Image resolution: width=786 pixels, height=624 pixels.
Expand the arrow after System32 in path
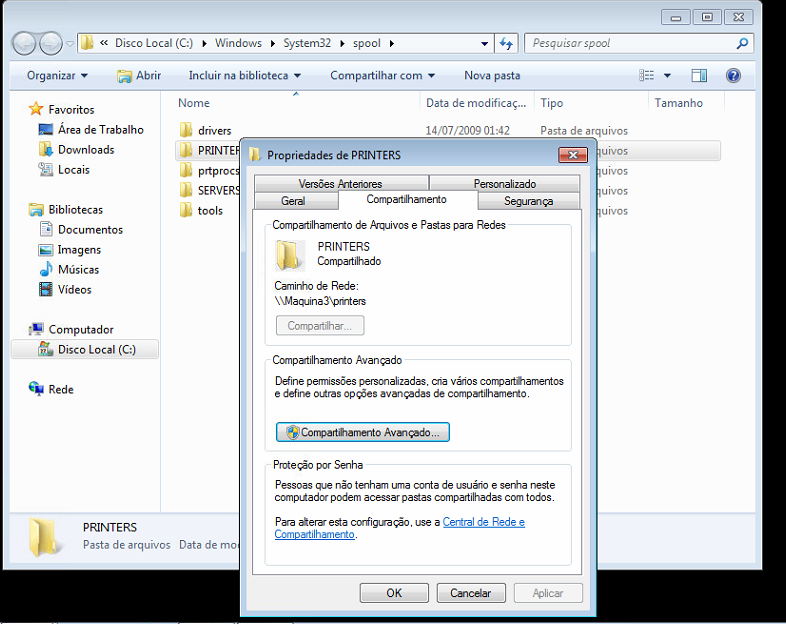[x=342, y=44]
